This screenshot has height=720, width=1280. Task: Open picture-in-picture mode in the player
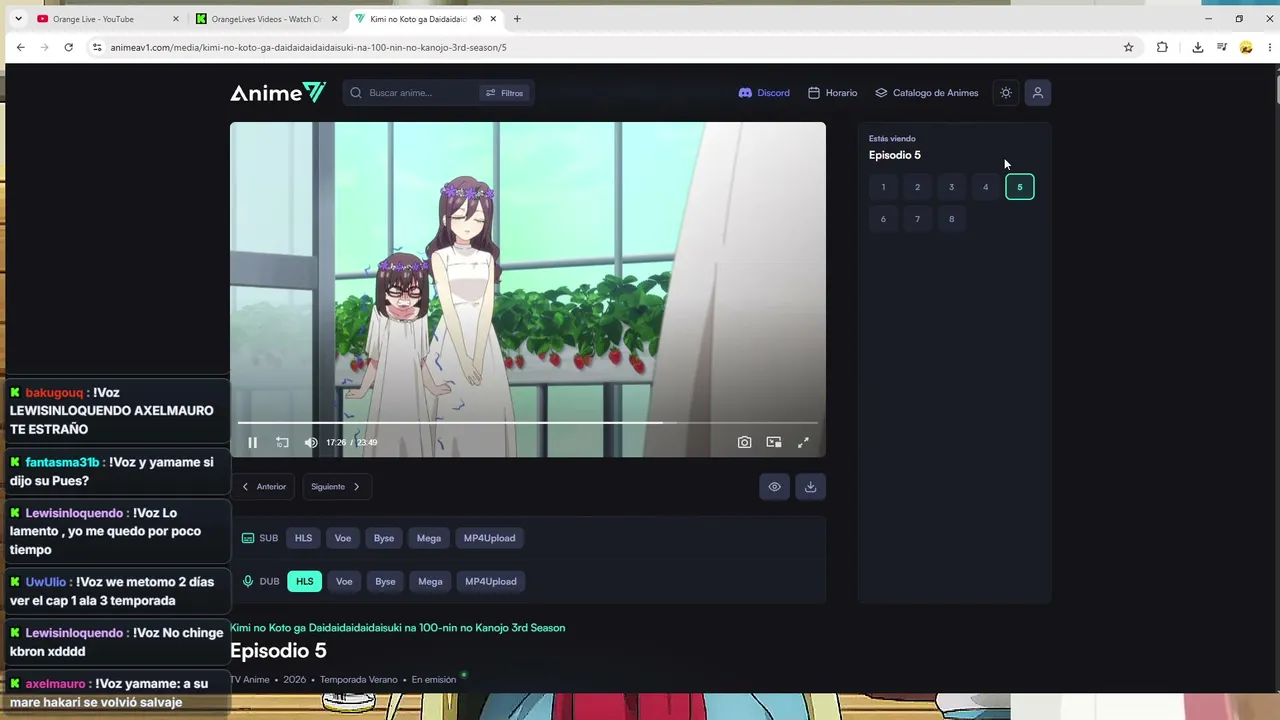pyautogui.click(x=774, y=442)
